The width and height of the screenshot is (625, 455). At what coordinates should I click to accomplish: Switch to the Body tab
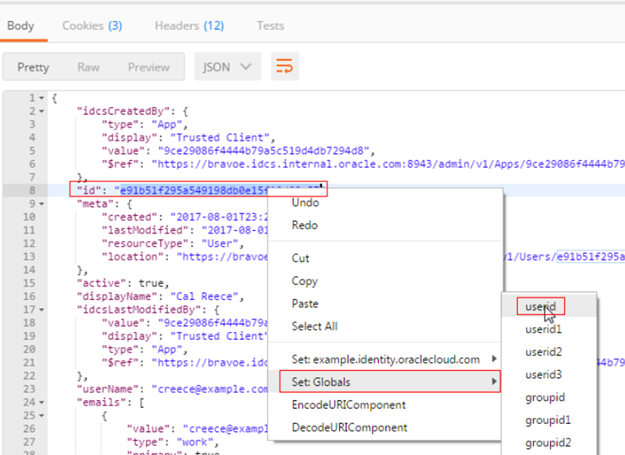(x=21, y=26)
